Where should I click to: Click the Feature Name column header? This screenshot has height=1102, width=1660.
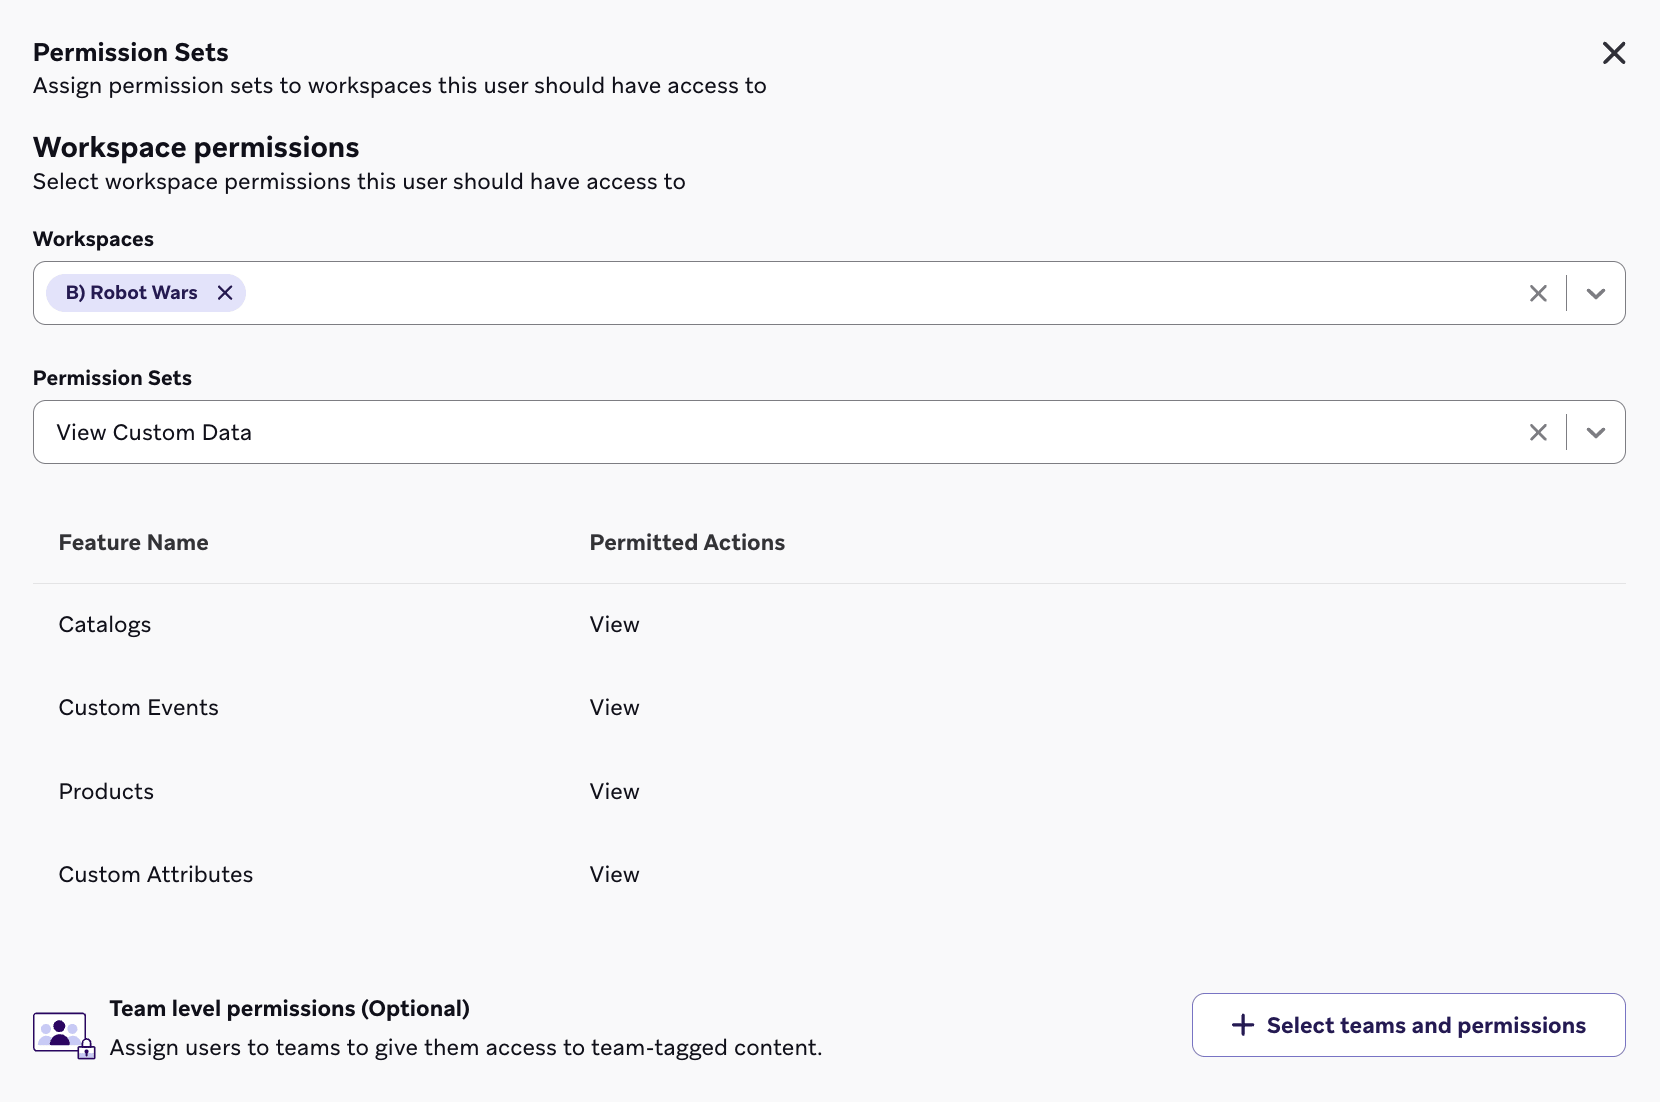click(134, 542)
